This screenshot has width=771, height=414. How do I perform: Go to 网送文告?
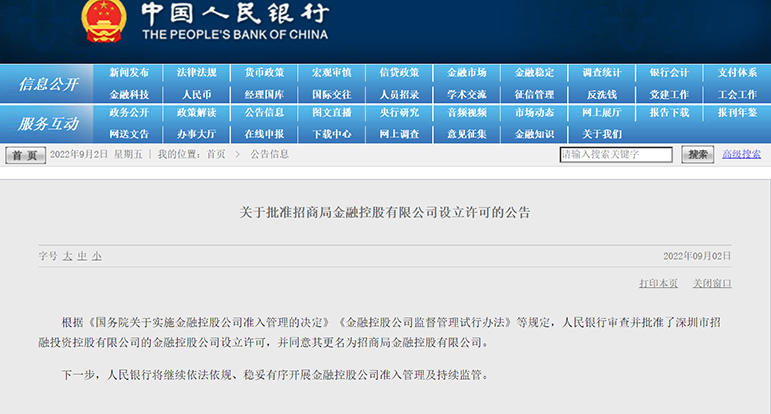[x=129, y=134]
